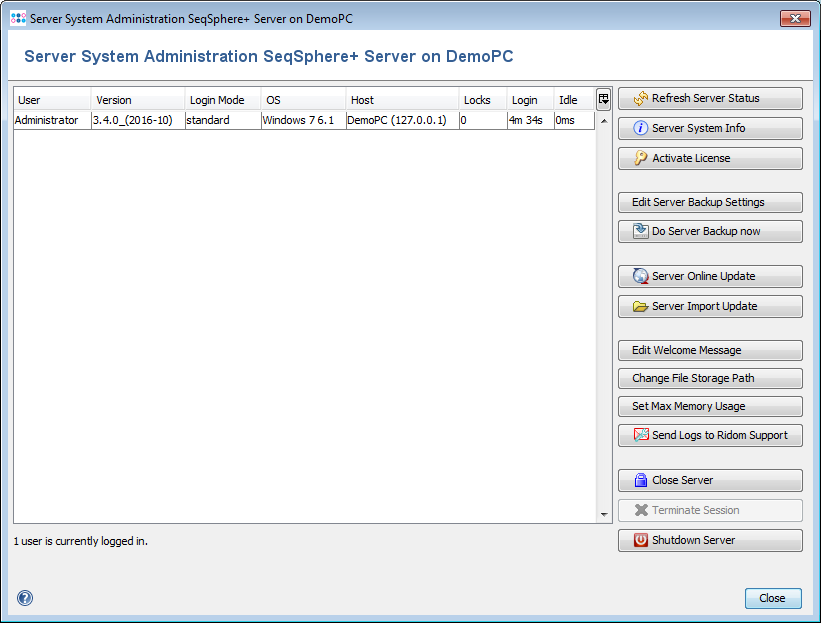Click the backup disk icon on Do Server Backup now
821x623 pixels.
(x=640, y=231)
